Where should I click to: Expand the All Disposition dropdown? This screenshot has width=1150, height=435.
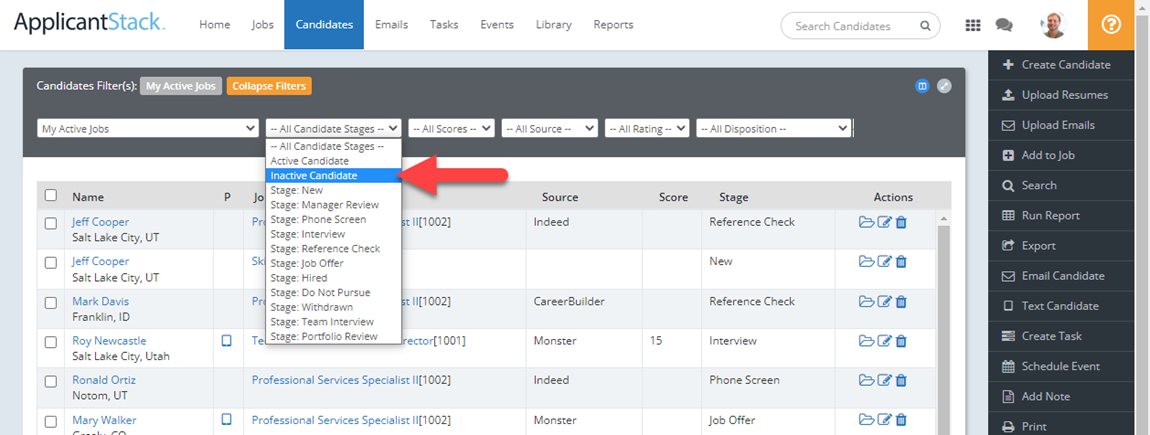tap(773, 128)
